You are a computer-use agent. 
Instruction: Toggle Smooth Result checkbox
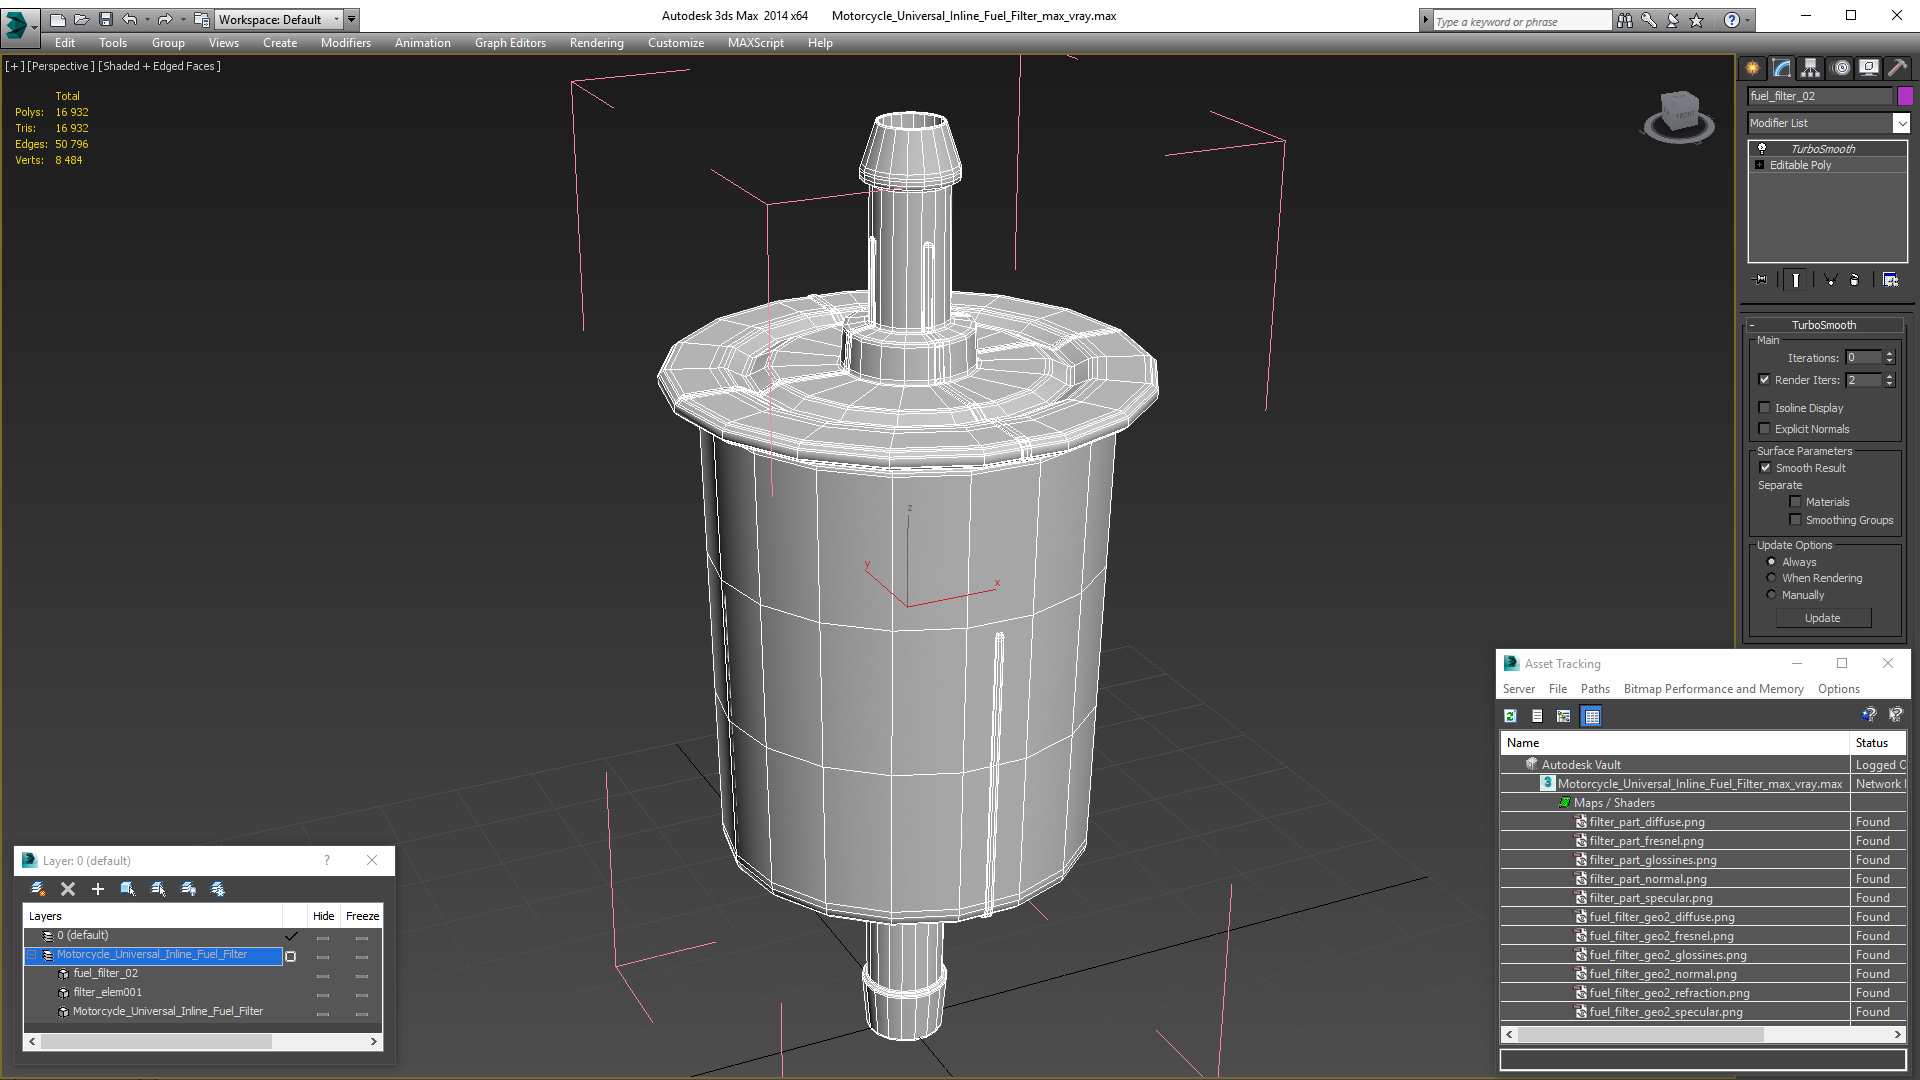[x=1766, y=468]
